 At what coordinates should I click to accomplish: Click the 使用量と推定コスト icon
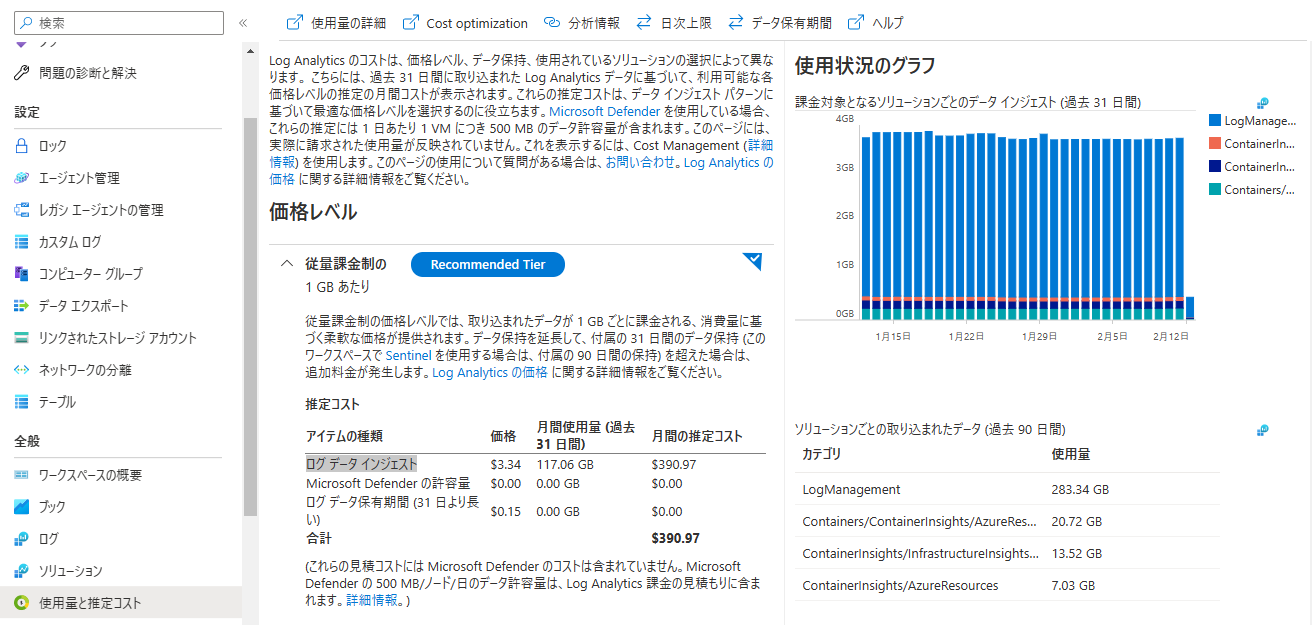tap(22, 603)
